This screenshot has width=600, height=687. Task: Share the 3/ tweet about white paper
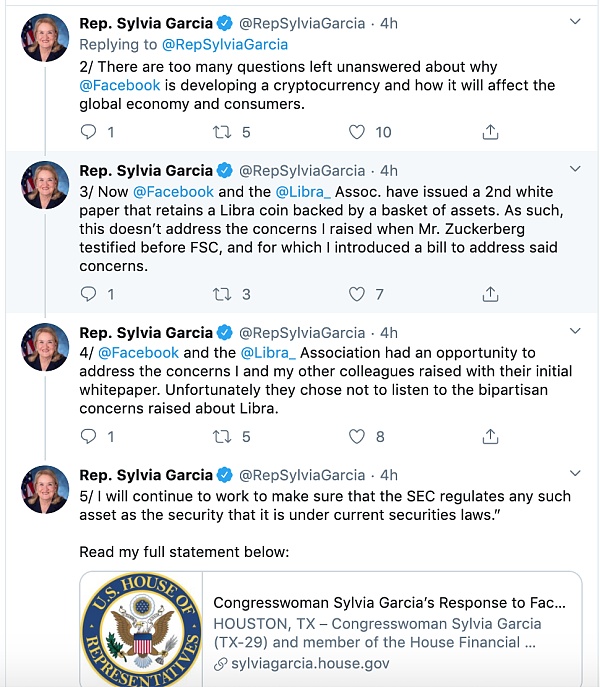click(490, 293)
